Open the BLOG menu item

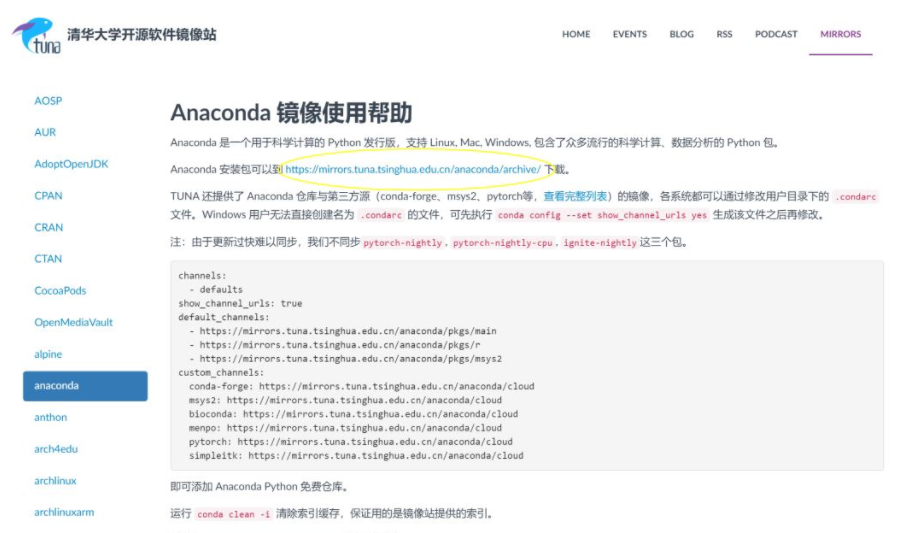[x=681, y=34]
